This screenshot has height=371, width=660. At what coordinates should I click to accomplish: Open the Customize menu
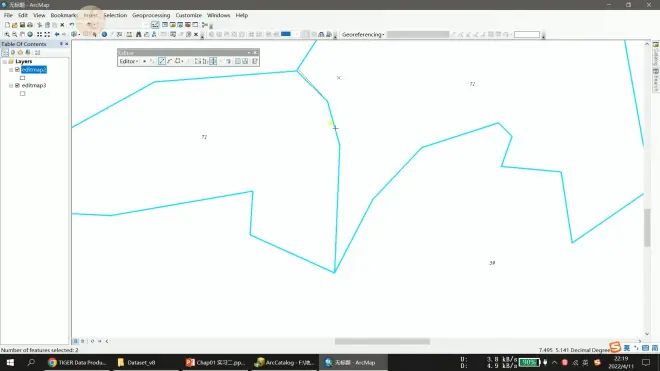(189, 15)
